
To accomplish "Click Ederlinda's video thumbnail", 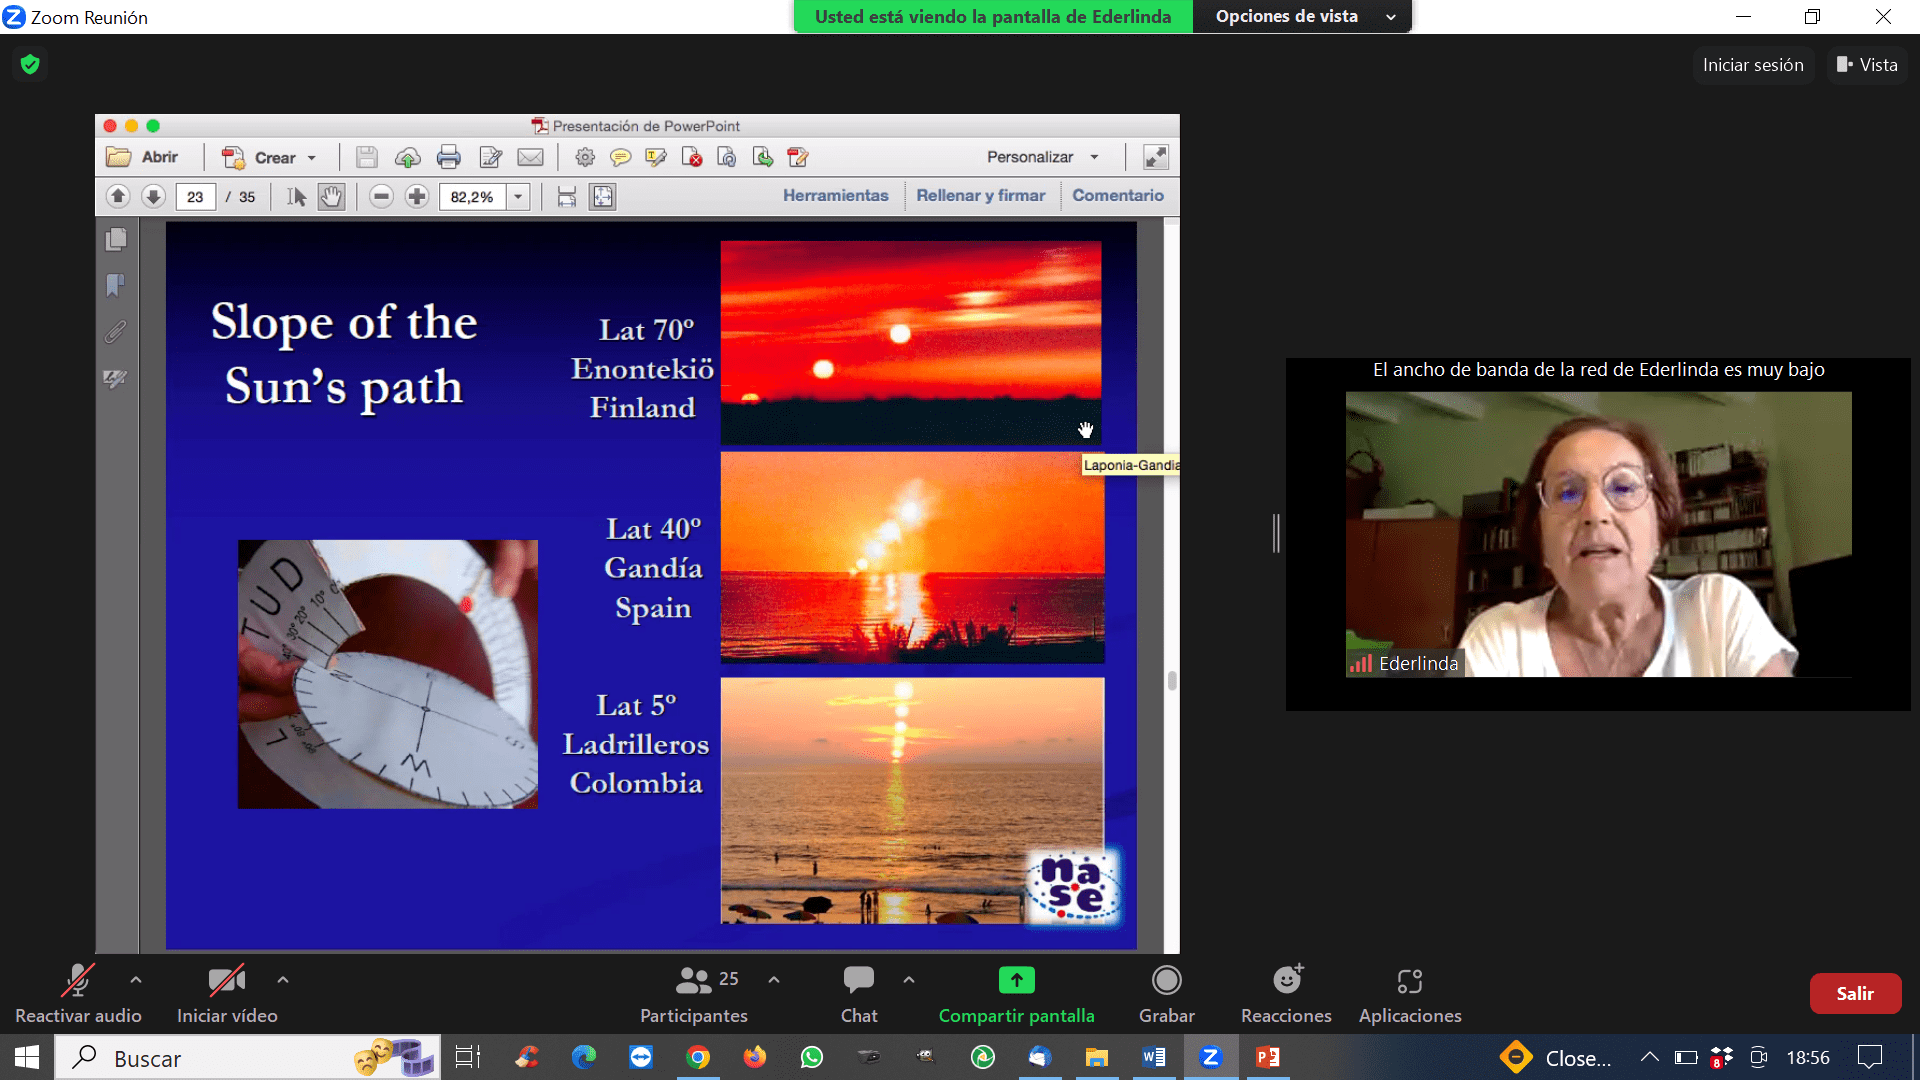I will coord(1598,534).
